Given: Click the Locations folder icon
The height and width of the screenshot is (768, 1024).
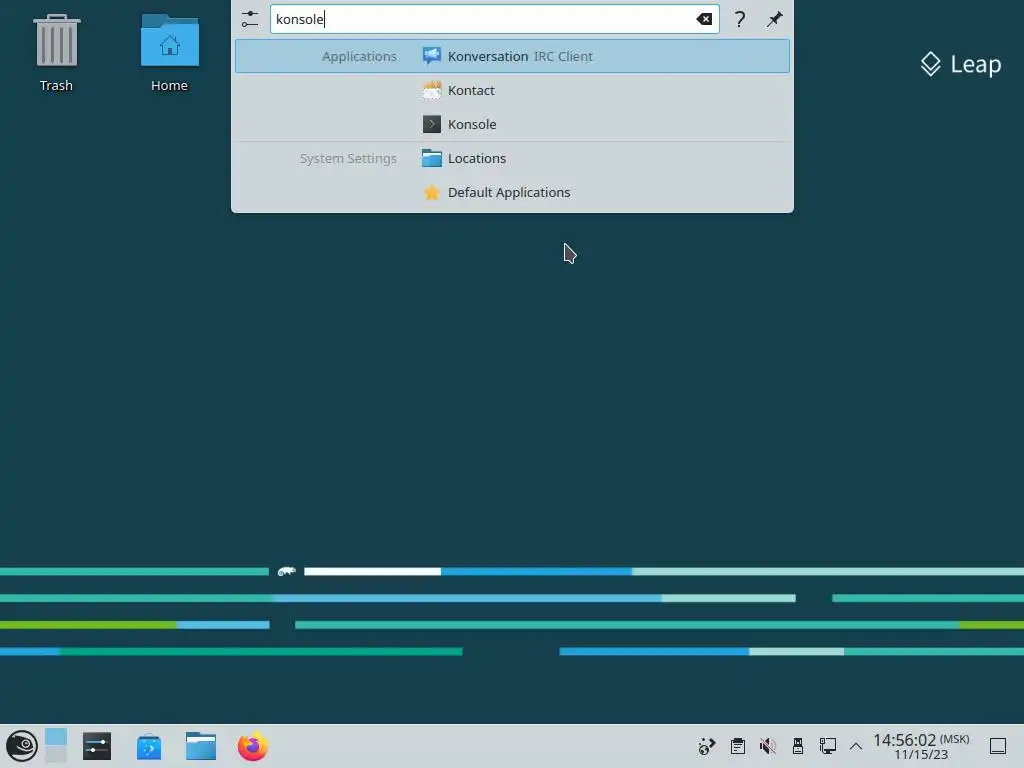Looking at the screenshot, I should 432,158.
